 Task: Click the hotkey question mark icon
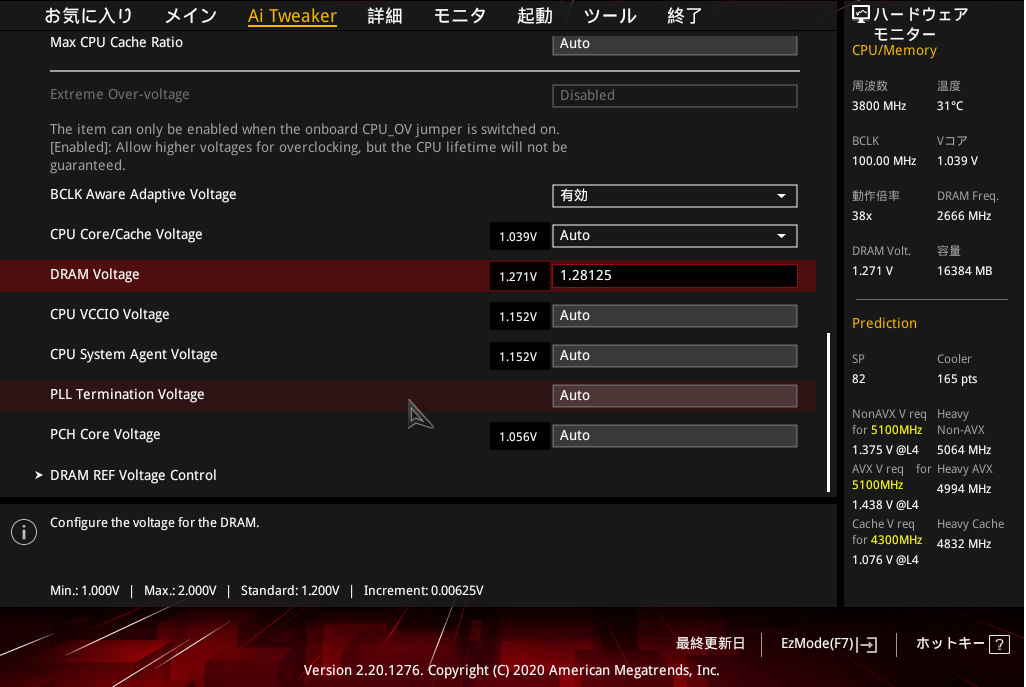click(x=999, y=644)
